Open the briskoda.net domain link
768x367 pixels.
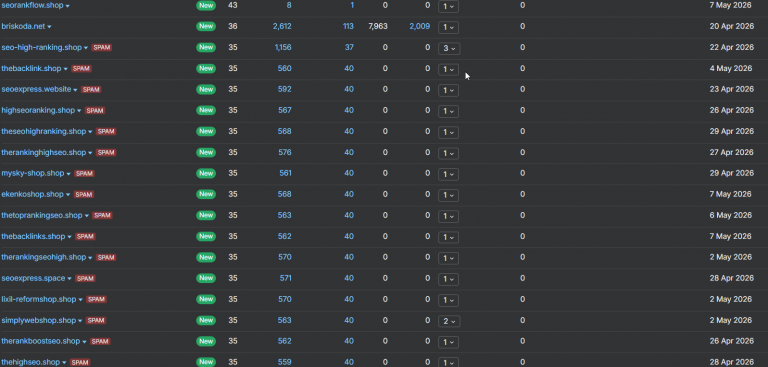24,26
